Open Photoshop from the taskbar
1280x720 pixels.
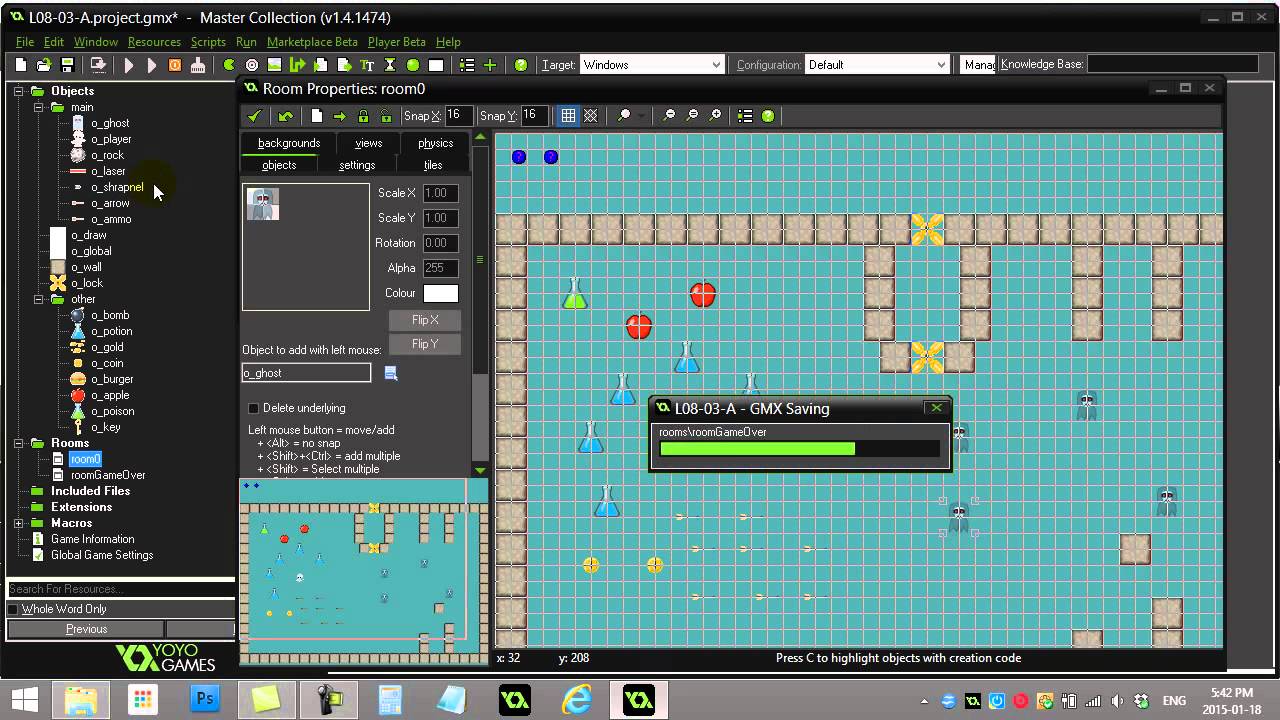pyautogui.click(x=205, y=698)
